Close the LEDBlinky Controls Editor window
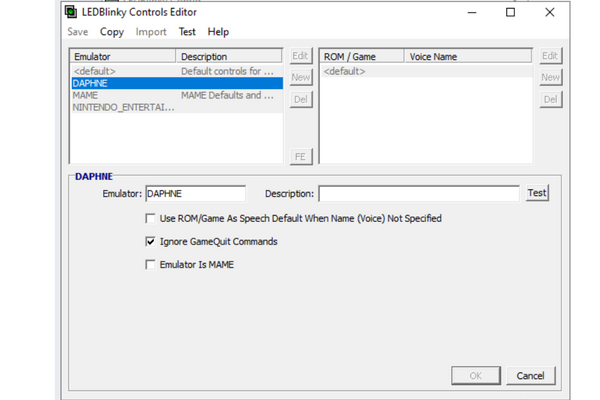Viewport: 600px width, 400px height. click(x=550, y=12)
